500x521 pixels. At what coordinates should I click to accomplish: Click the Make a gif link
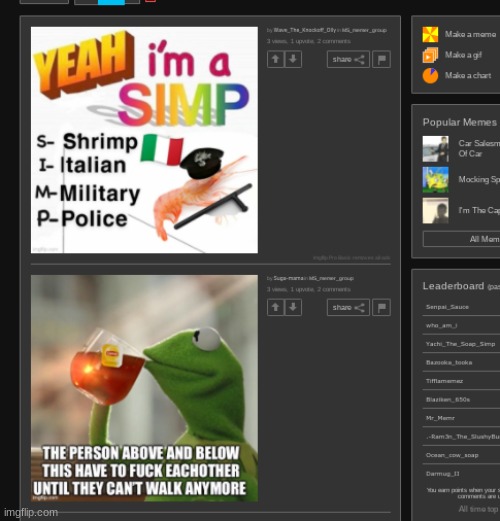(x=463, y=55)
